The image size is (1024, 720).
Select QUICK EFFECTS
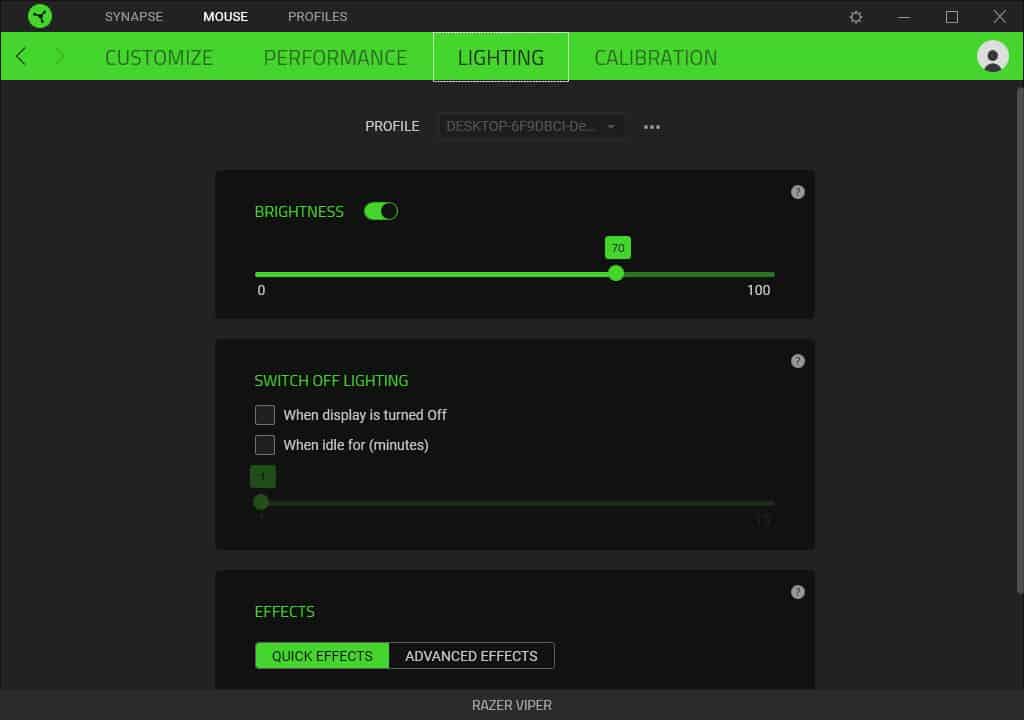click(x=321, y=655)
